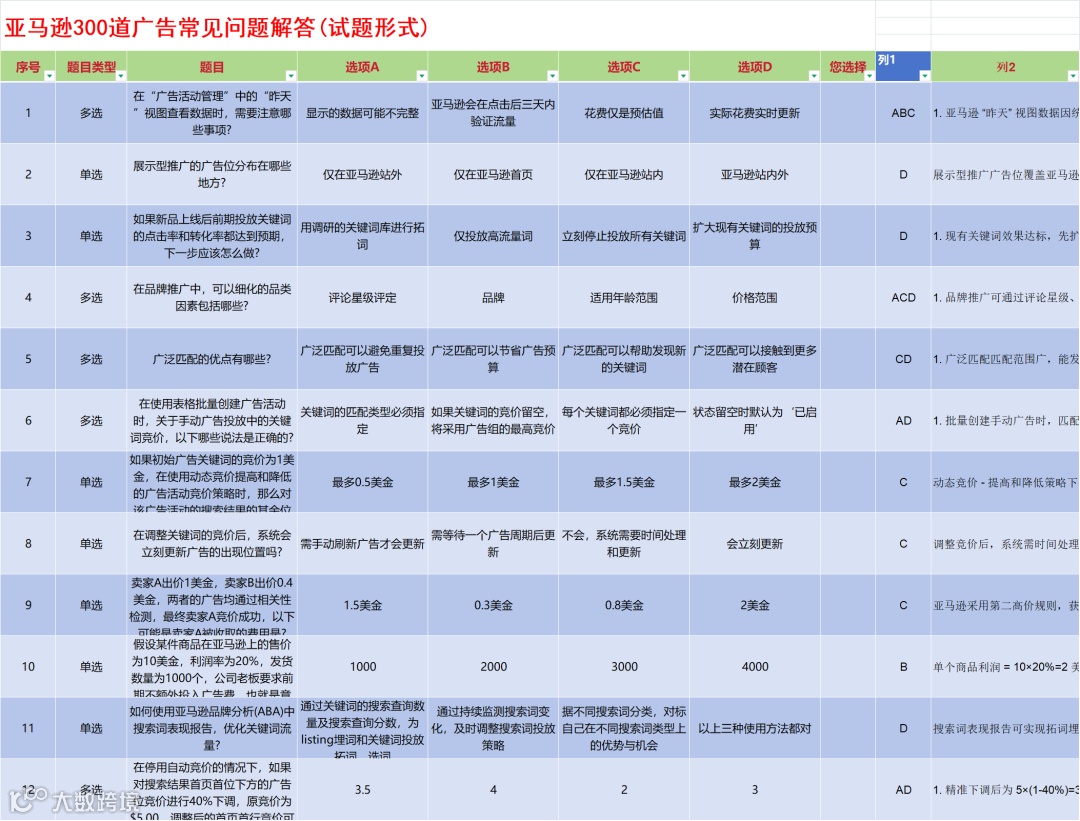Click cell 实际花费实时更新
Viewport: 1080px width, 821px height.
[754, 113]
